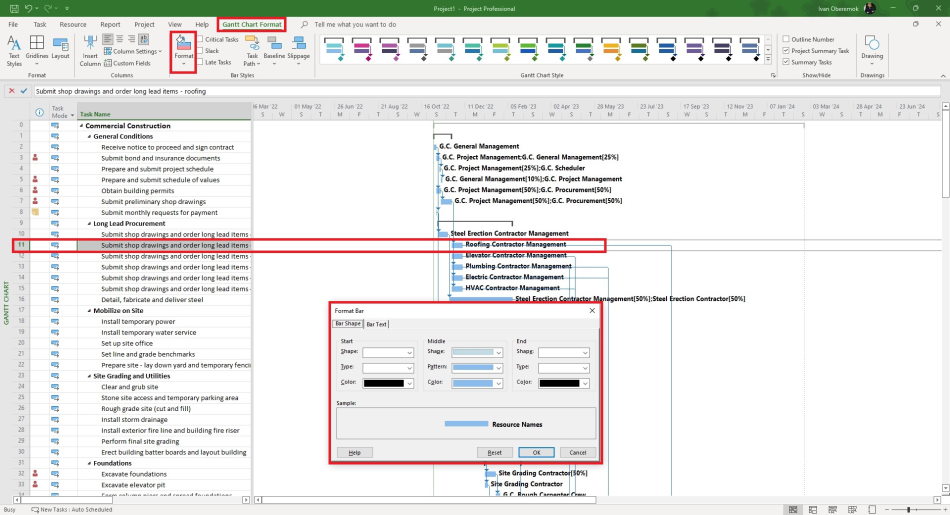
Task: Click the Tell me what you want search box
Action: point(355,24)
